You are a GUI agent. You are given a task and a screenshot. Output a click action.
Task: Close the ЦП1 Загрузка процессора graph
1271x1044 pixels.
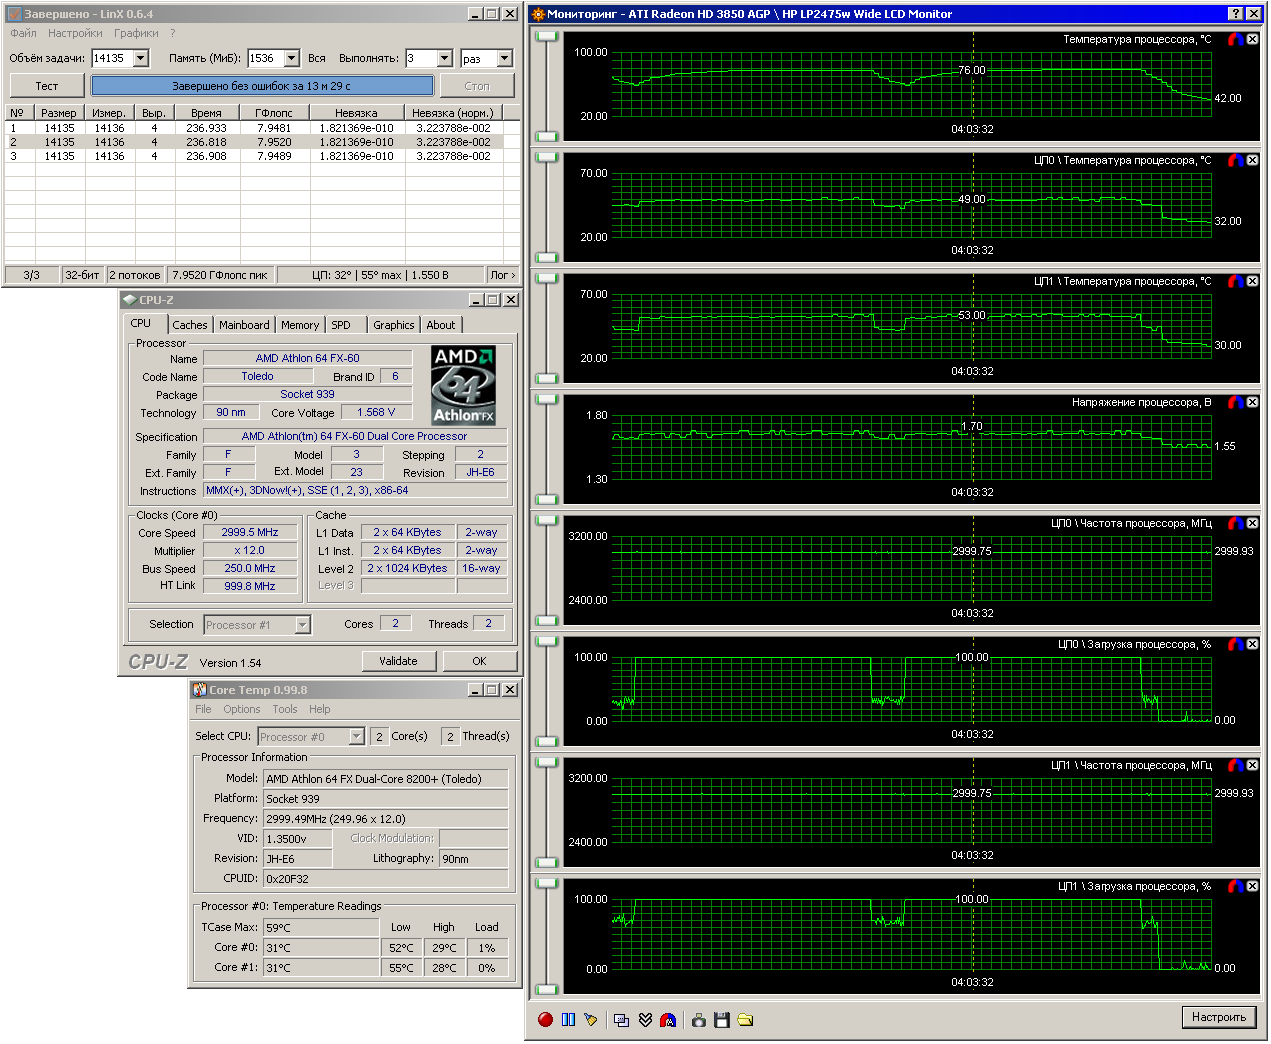tap(1252, 886)
